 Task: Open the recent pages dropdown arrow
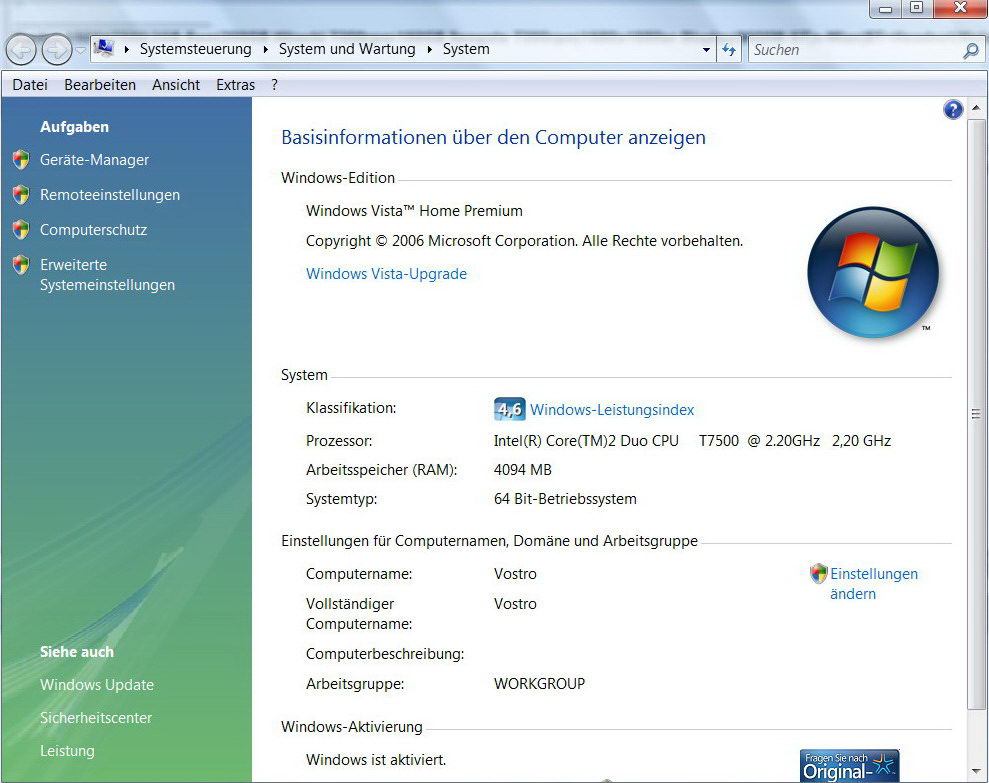pos(81,50)
